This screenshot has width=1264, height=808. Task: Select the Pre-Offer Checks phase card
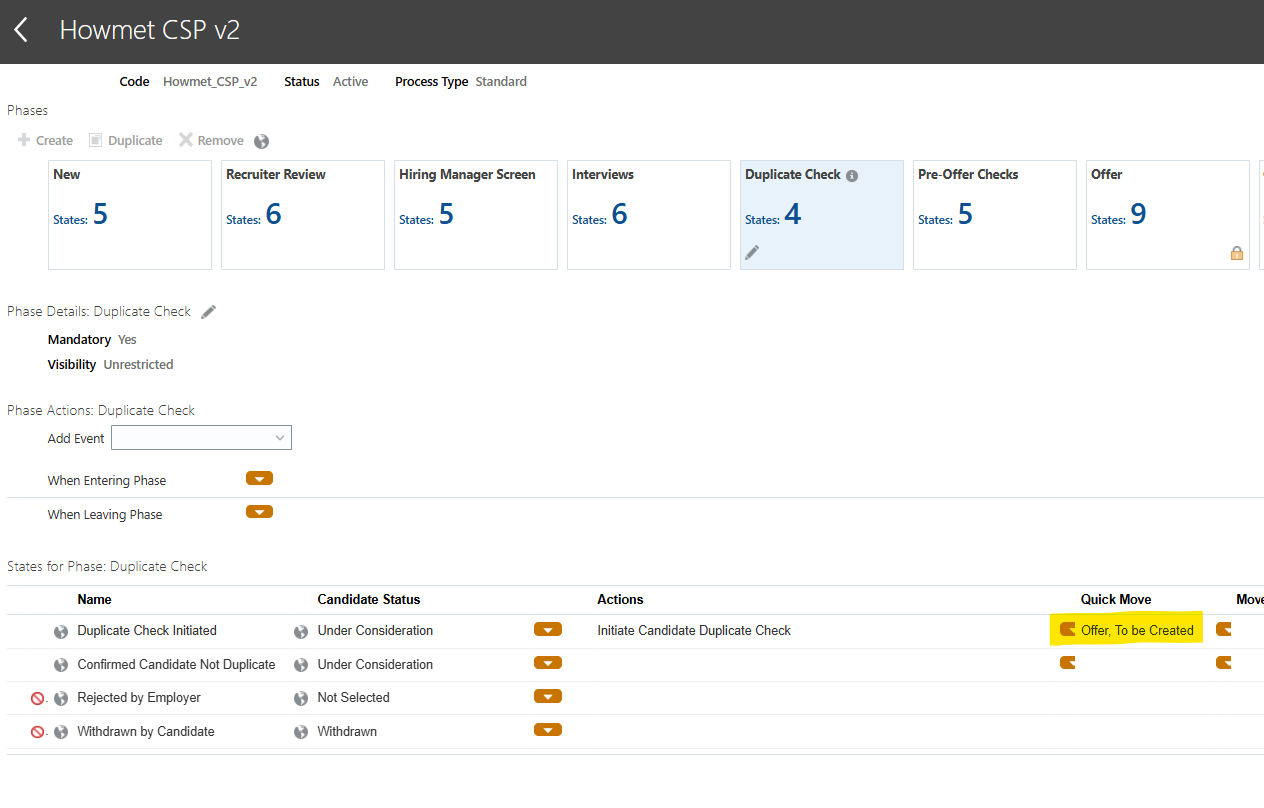point(995,215)
